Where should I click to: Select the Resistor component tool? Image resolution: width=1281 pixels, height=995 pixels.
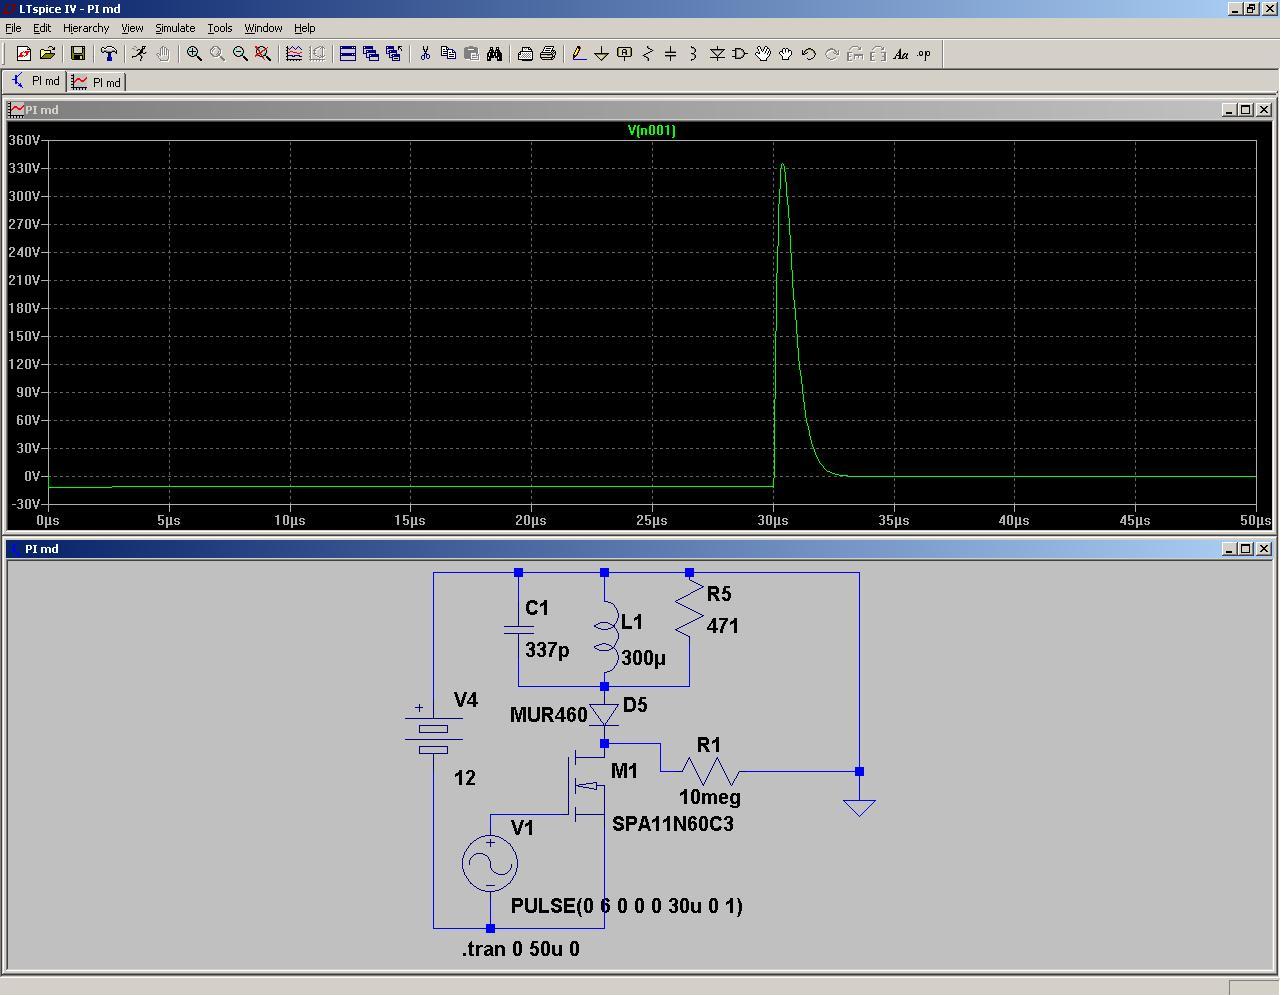click(x=647, y=54)
